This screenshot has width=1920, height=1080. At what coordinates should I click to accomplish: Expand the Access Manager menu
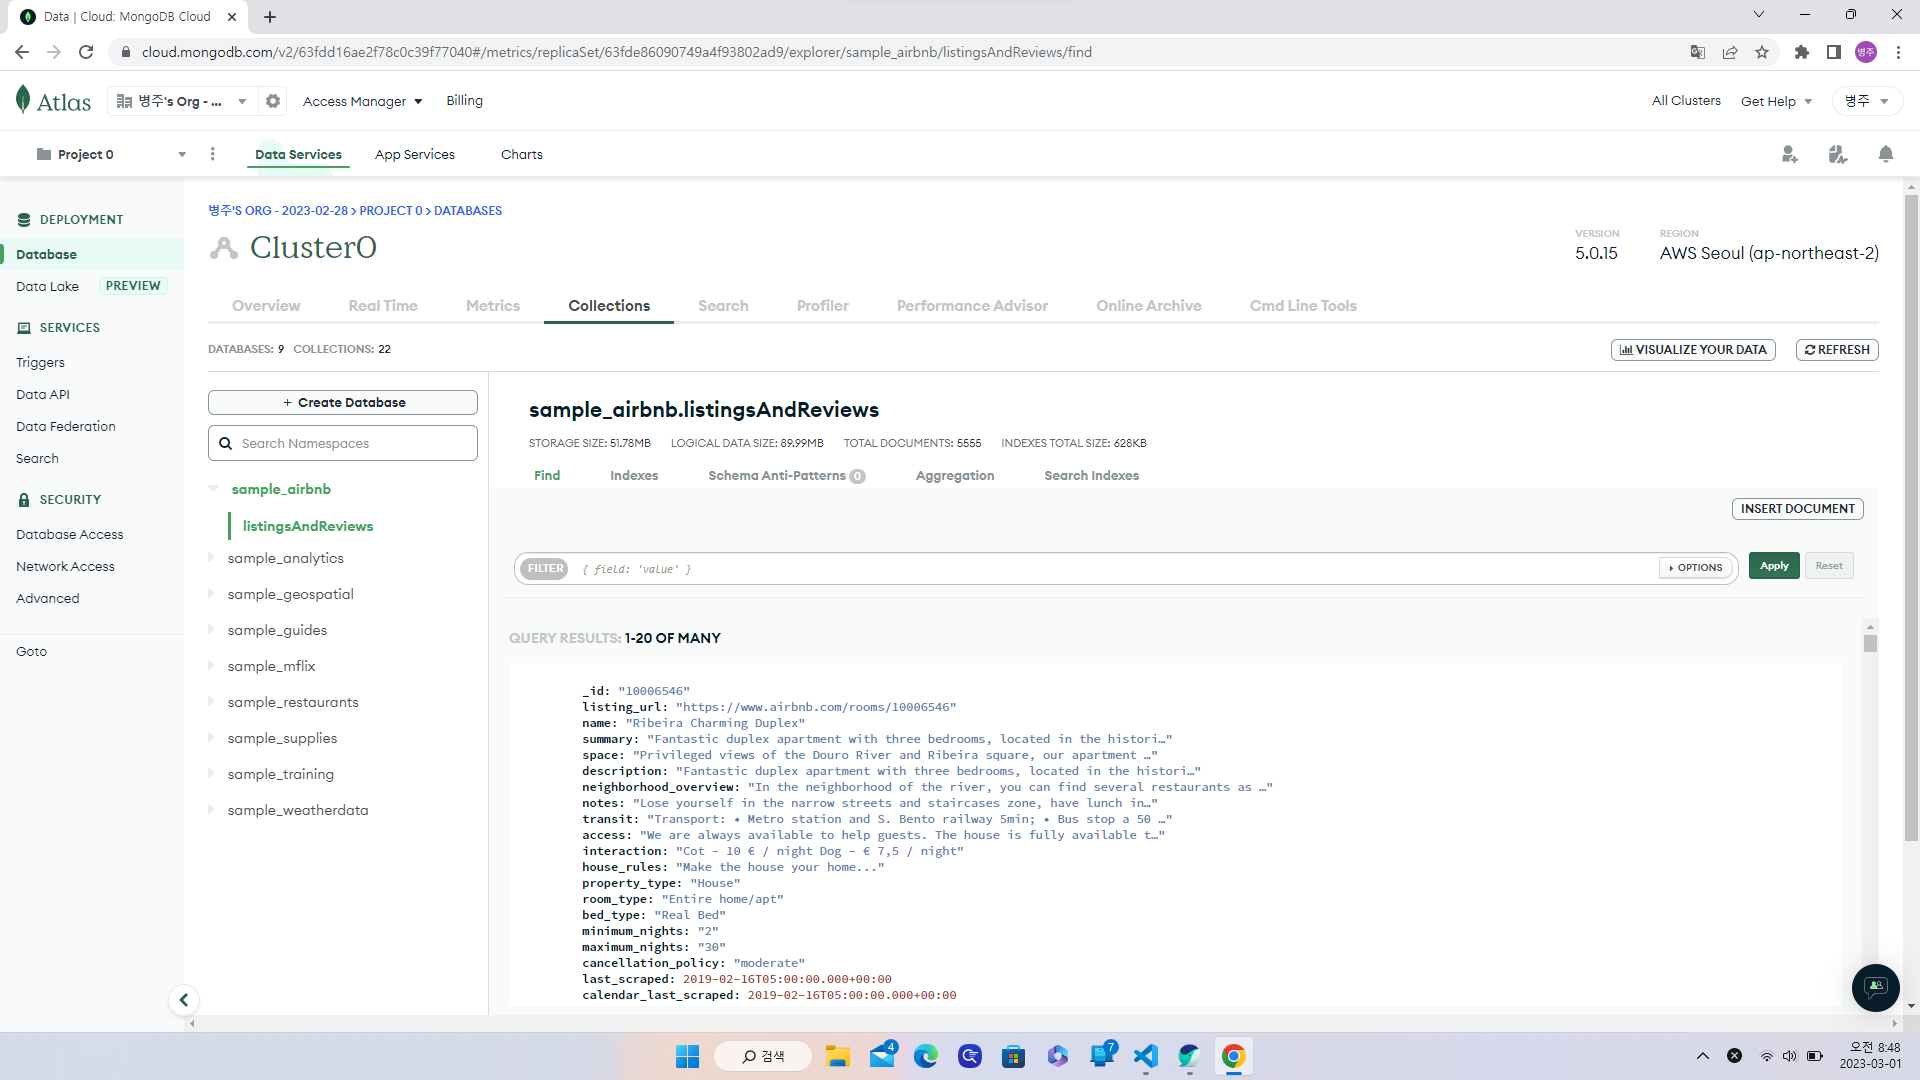[x=362, y=101]
